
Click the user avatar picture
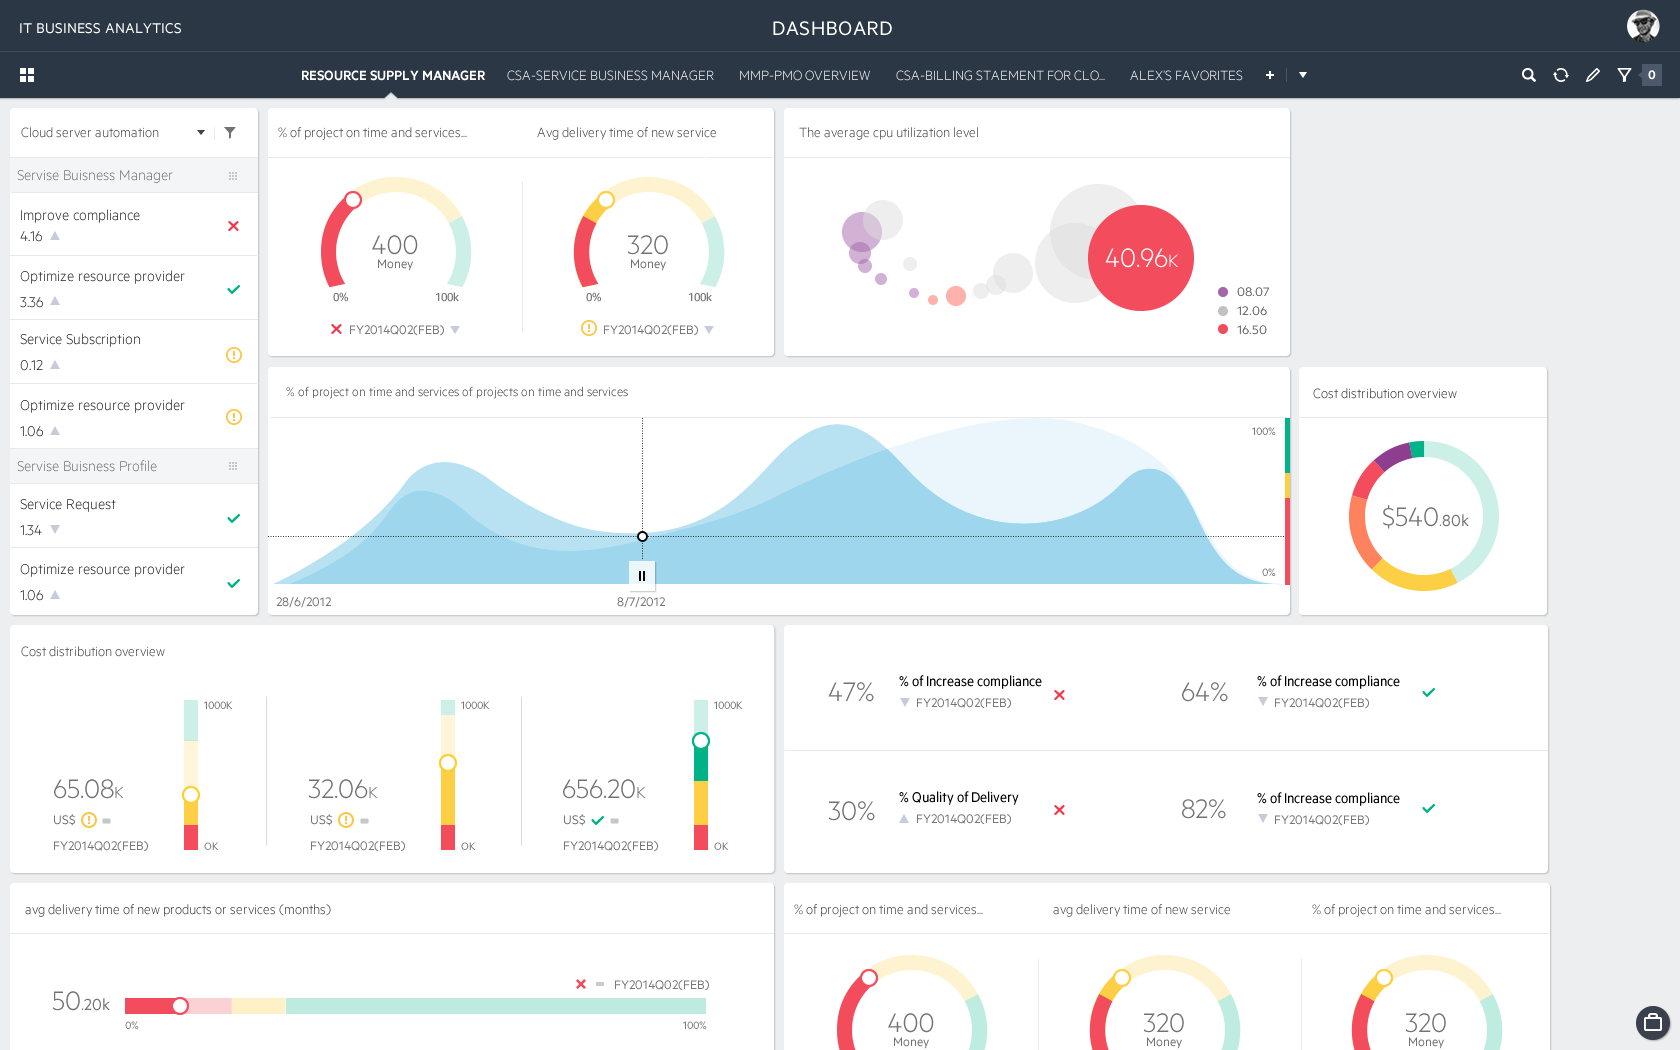point(1643,26)
